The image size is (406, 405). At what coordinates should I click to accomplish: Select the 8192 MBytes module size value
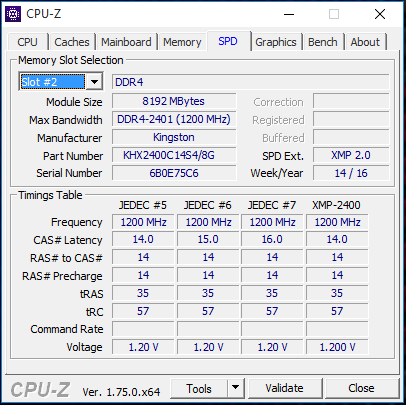174,101
